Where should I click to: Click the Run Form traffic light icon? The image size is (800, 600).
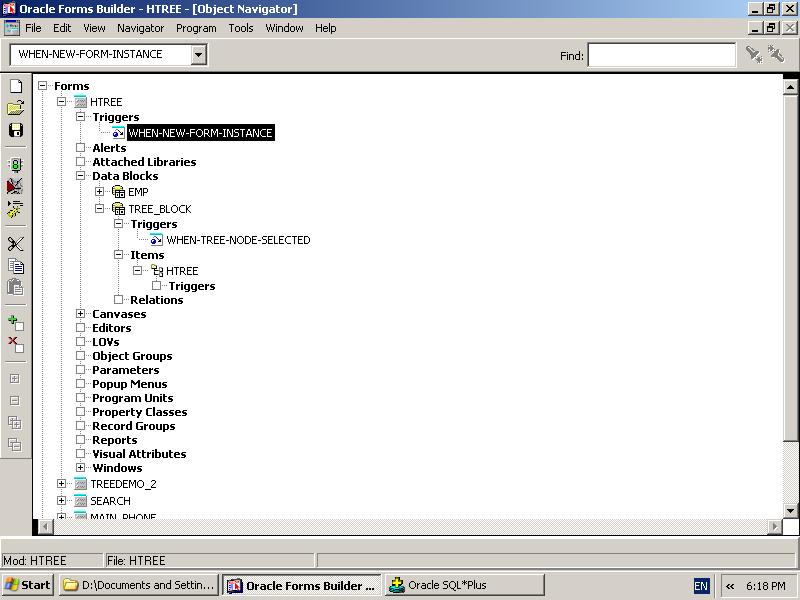point(15,165)
